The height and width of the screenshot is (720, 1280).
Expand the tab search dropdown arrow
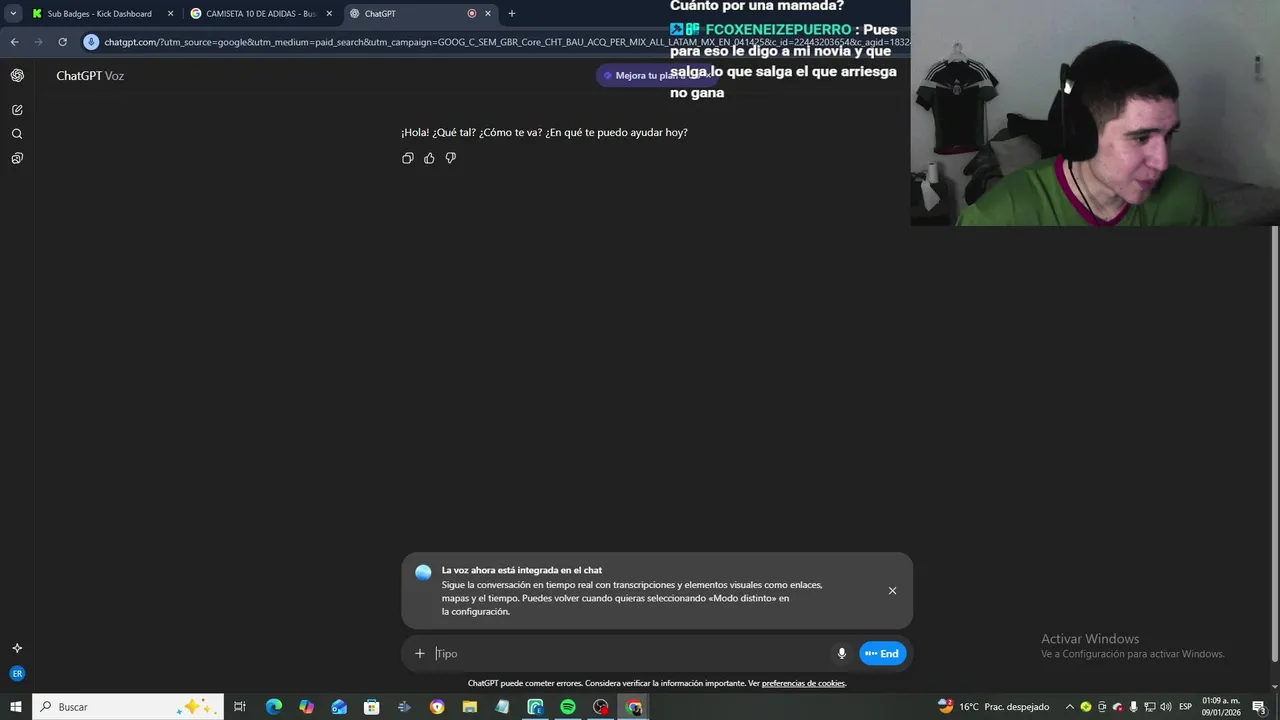[x=13, y=14]
